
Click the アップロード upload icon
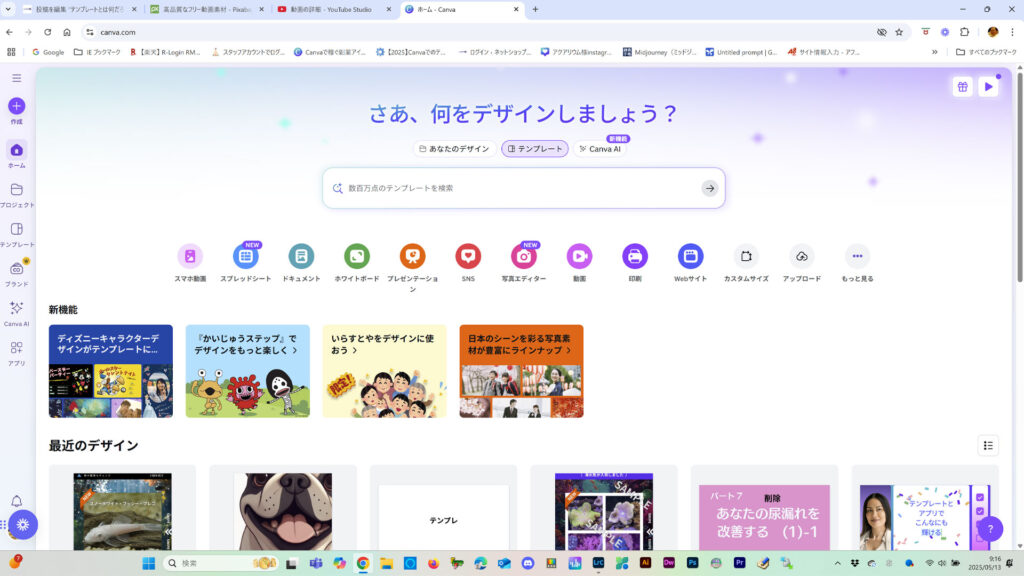coord(801,256)
